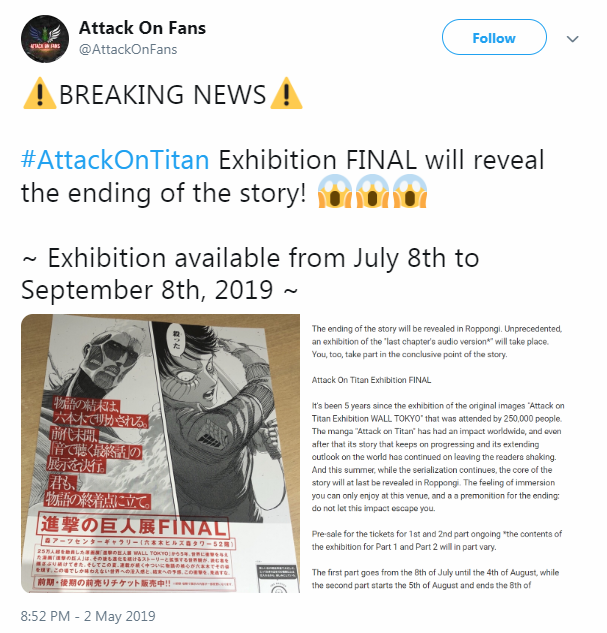This screenshot has width=607, height=633.
Task: Expand the tweet options chevron menu
Action: click(572, 39)
